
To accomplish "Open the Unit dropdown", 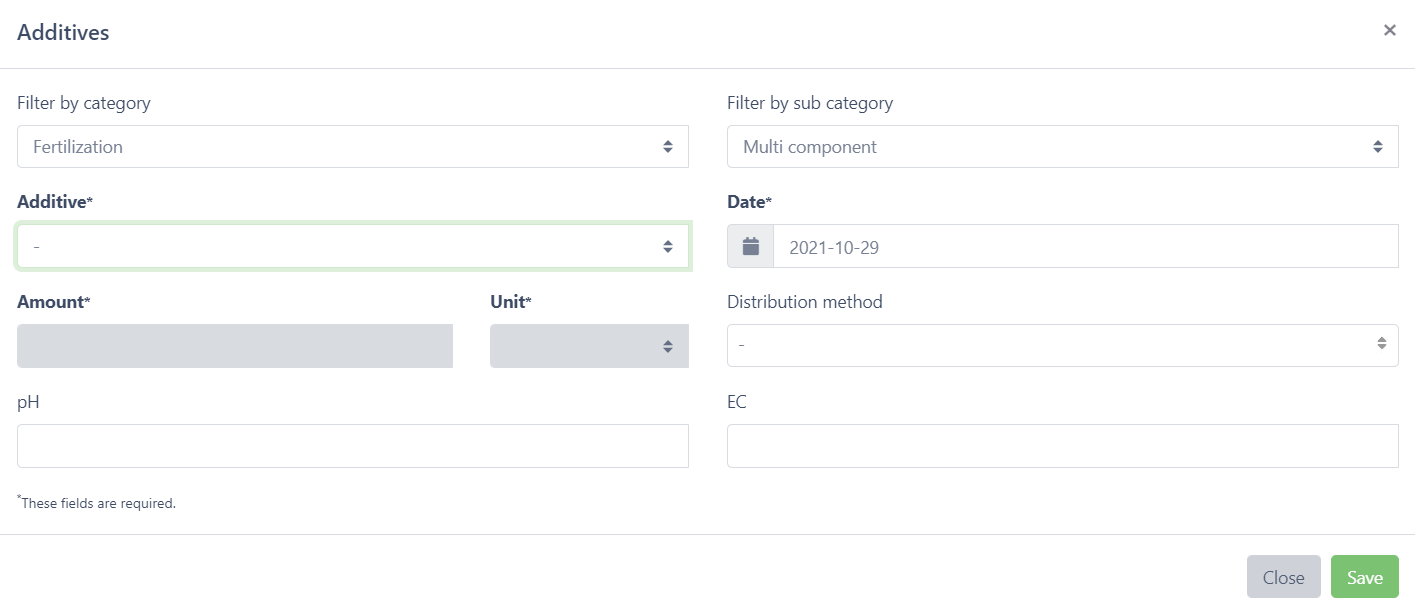I will 589,346.
